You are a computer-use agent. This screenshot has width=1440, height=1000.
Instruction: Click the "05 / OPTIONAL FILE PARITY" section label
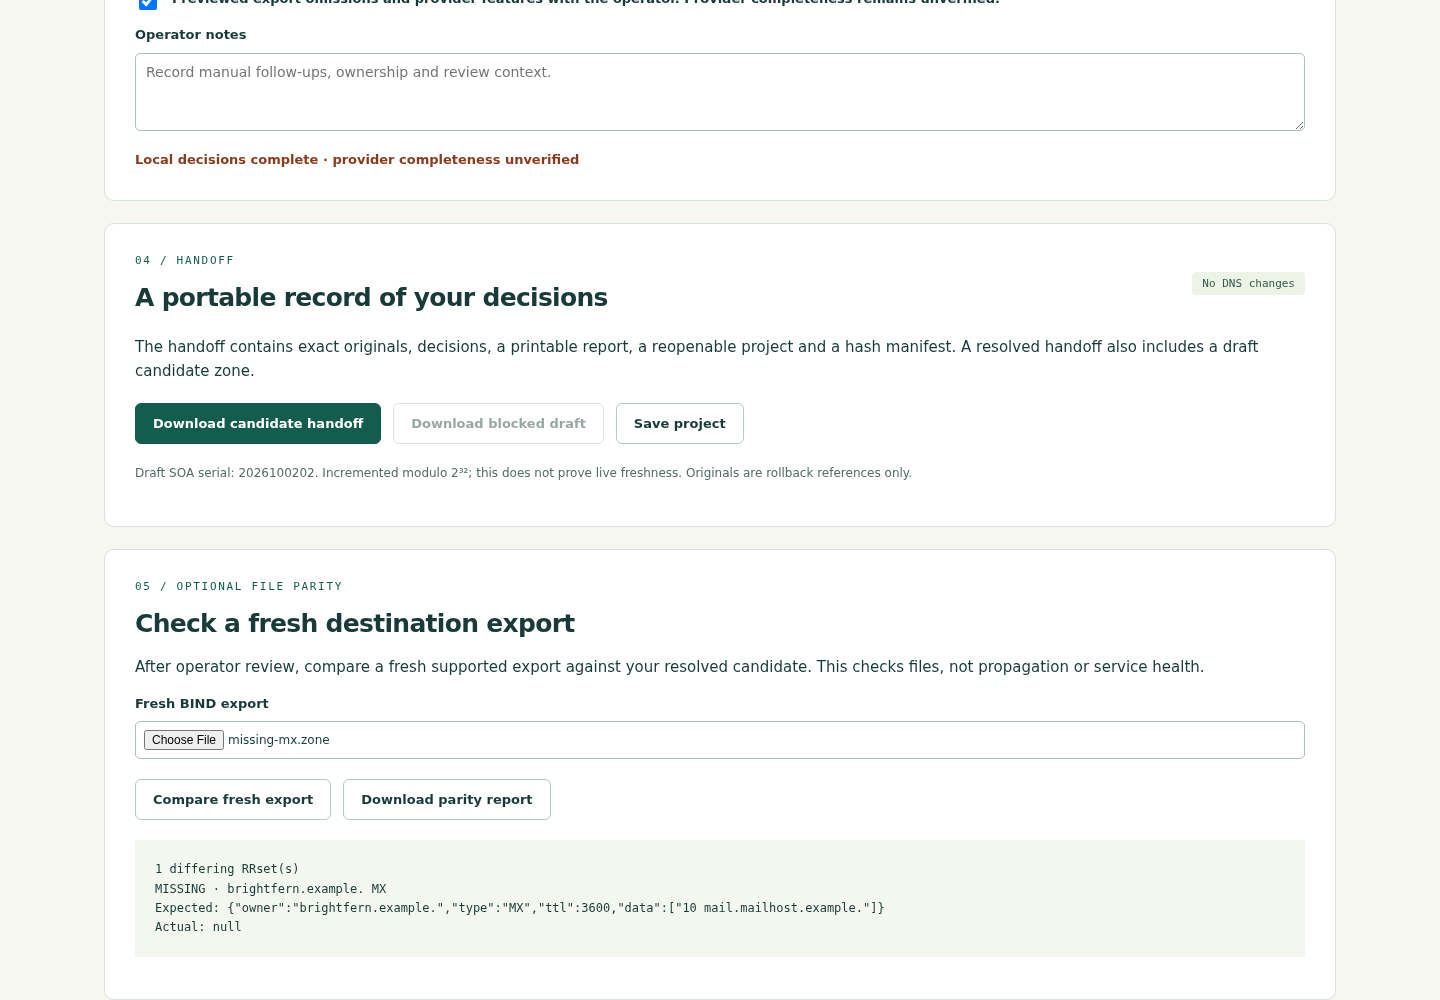(x=239, y=586)
